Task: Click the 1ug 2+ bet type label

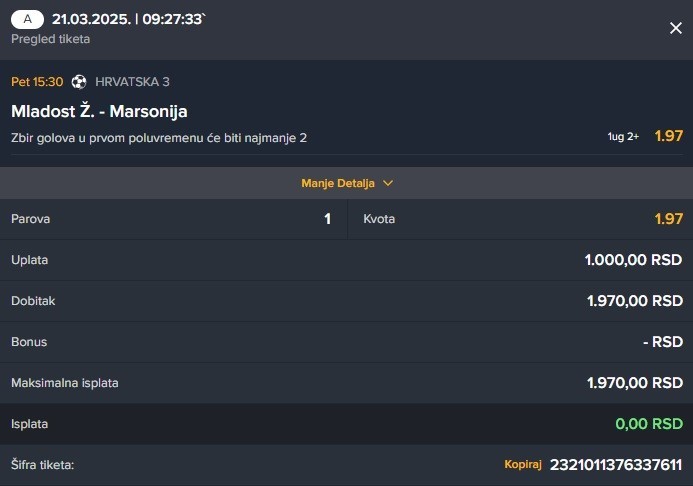Action: point(623,137)
